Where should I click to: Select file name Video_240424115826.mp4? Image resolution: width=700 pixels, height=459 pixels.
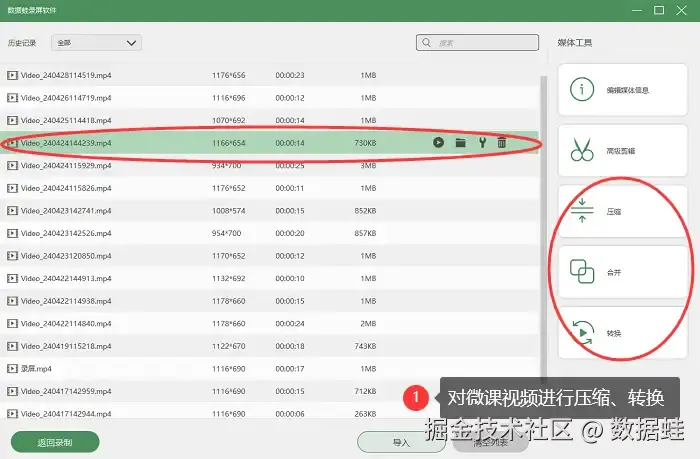(66, 188)
